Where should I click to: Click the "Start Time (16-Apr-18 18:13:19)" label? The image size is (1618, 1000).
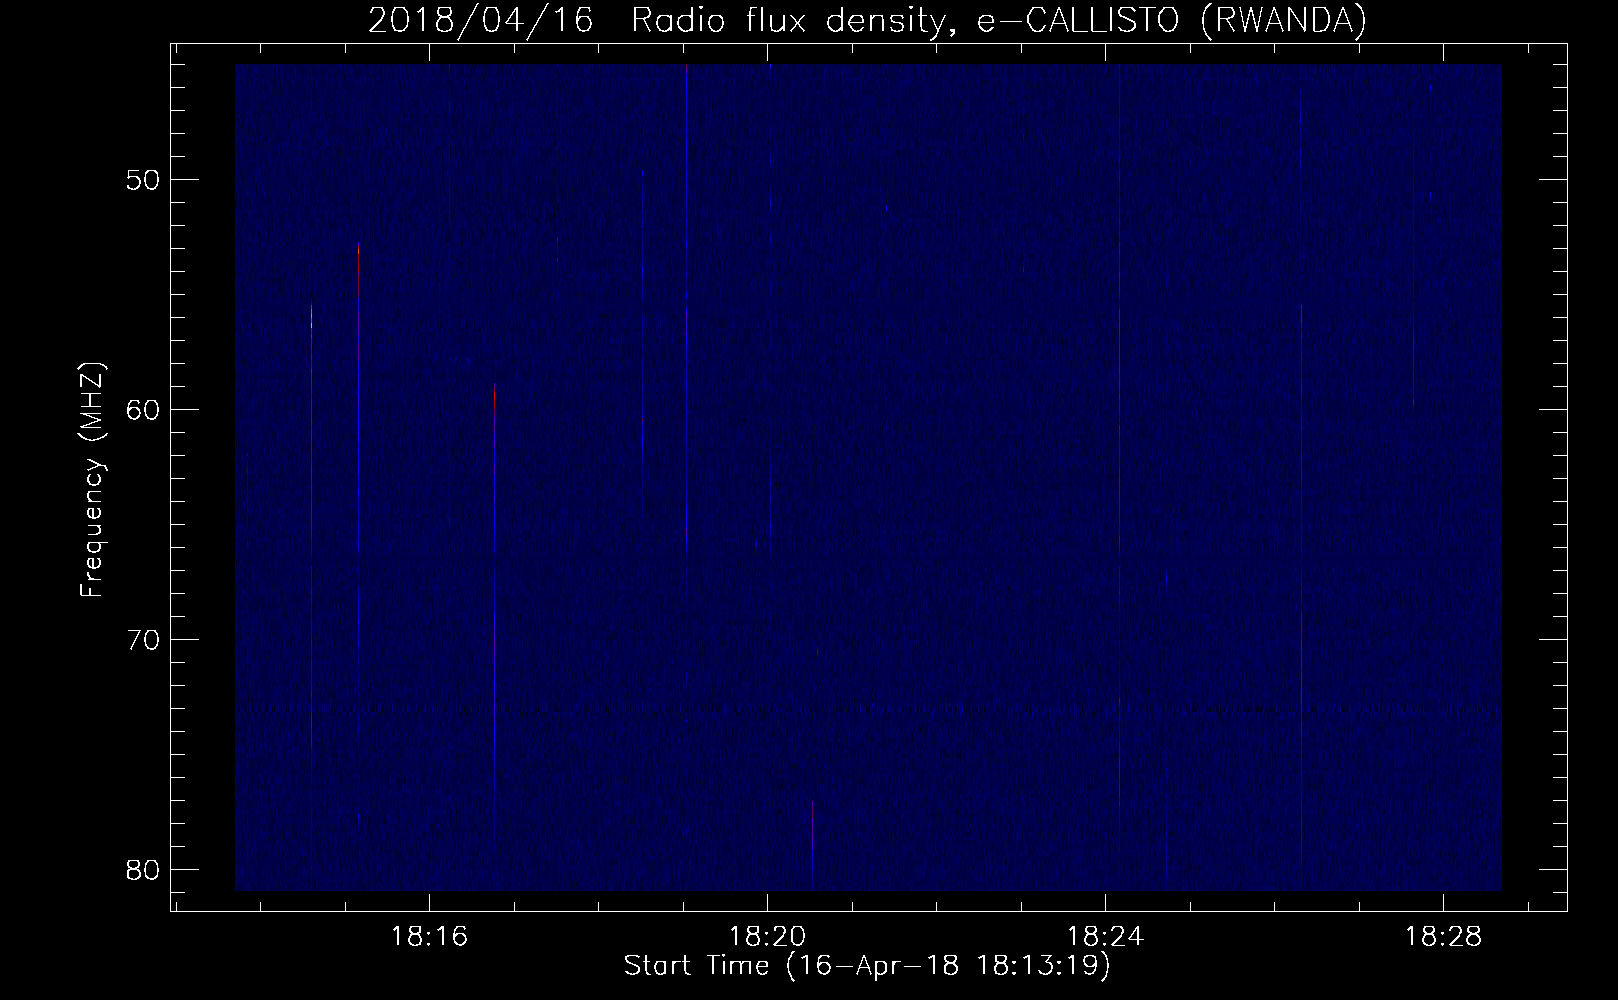(x=867, y=966)
